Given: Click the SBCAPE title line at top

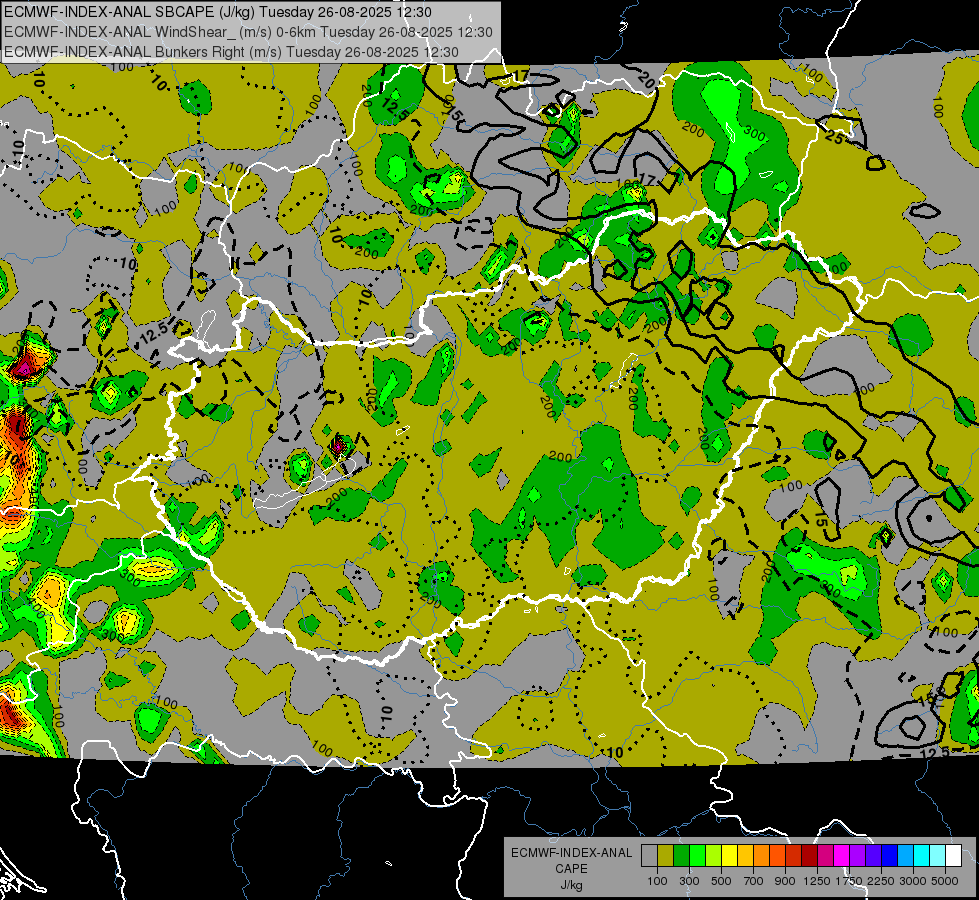Looking at the screenshot, I should [217, 12].
